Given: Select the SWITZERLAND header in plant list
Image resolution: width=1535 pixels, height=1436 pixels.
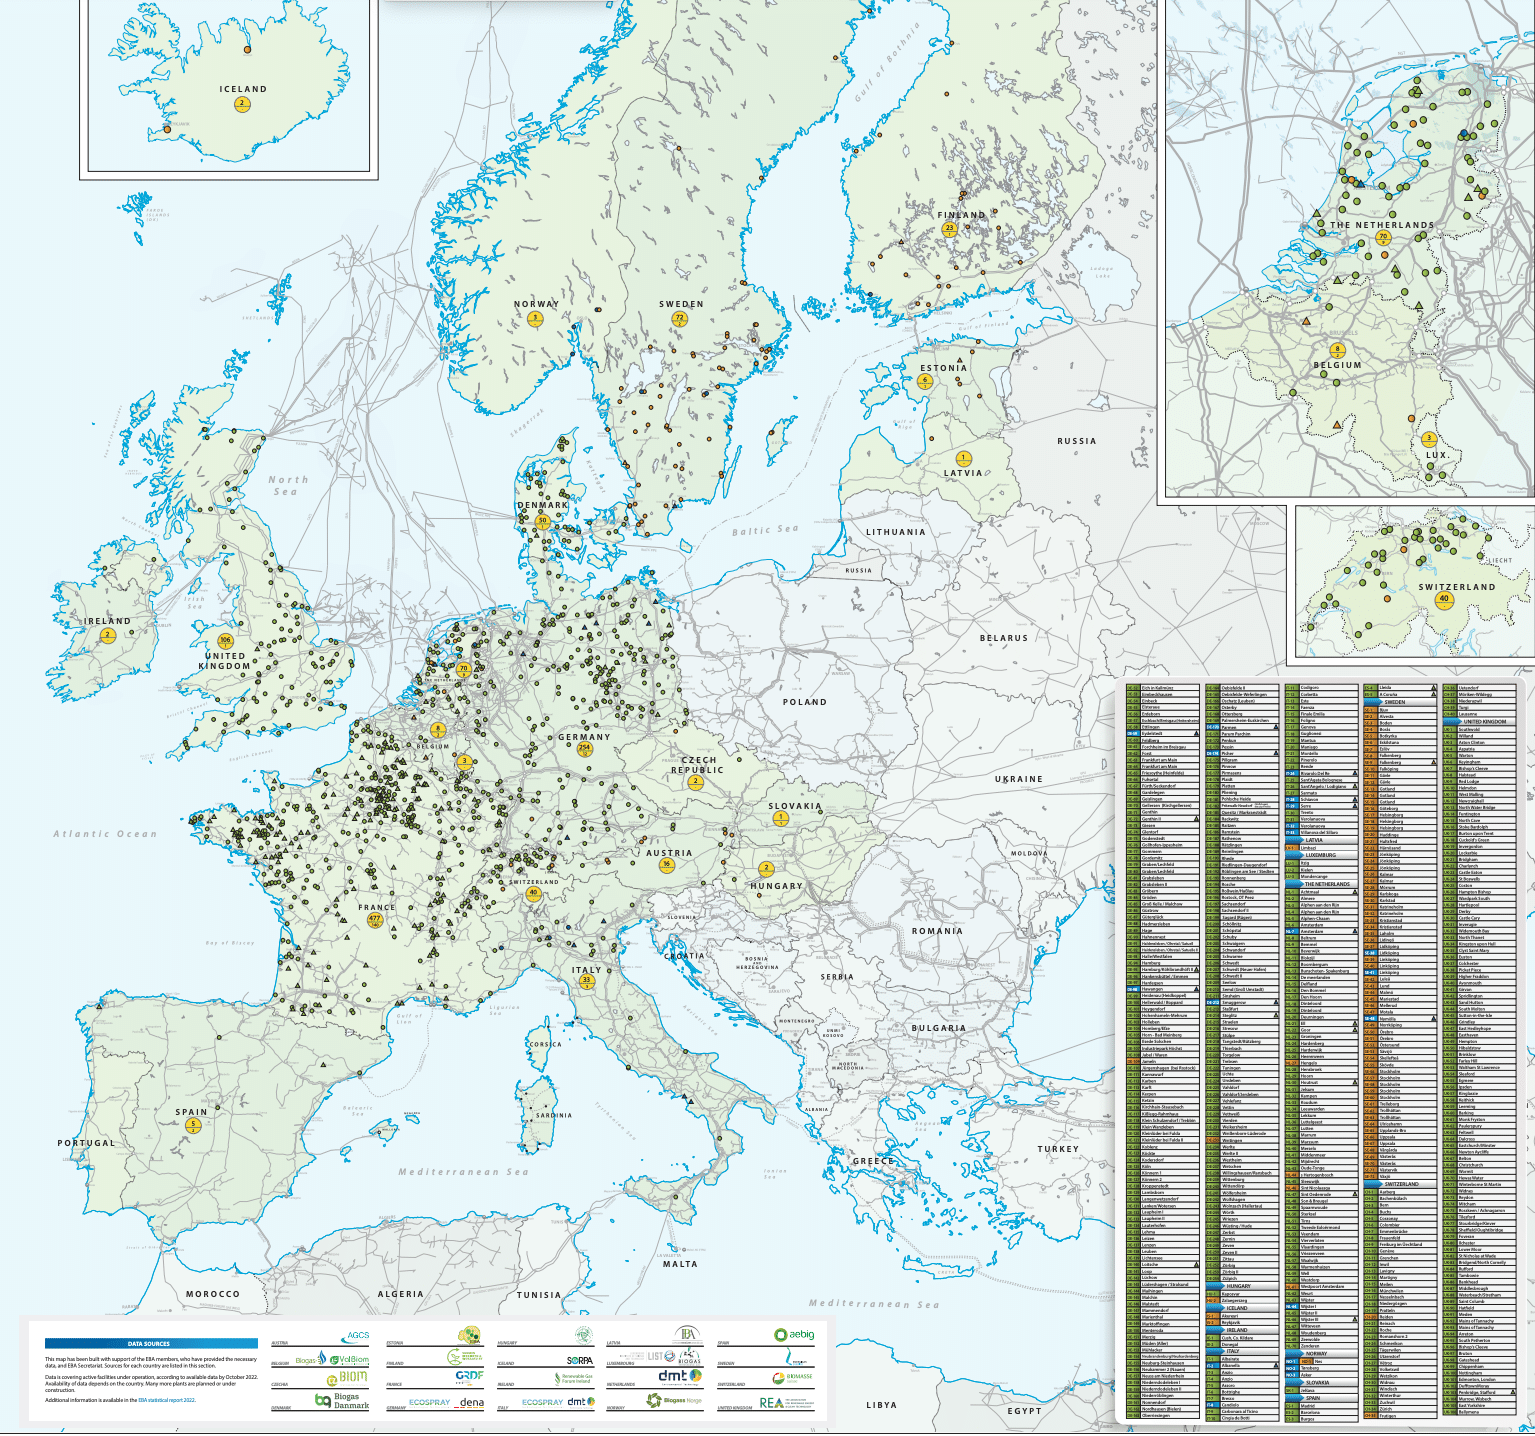Looking at the screenshot, I should tap(1400, 1184).
